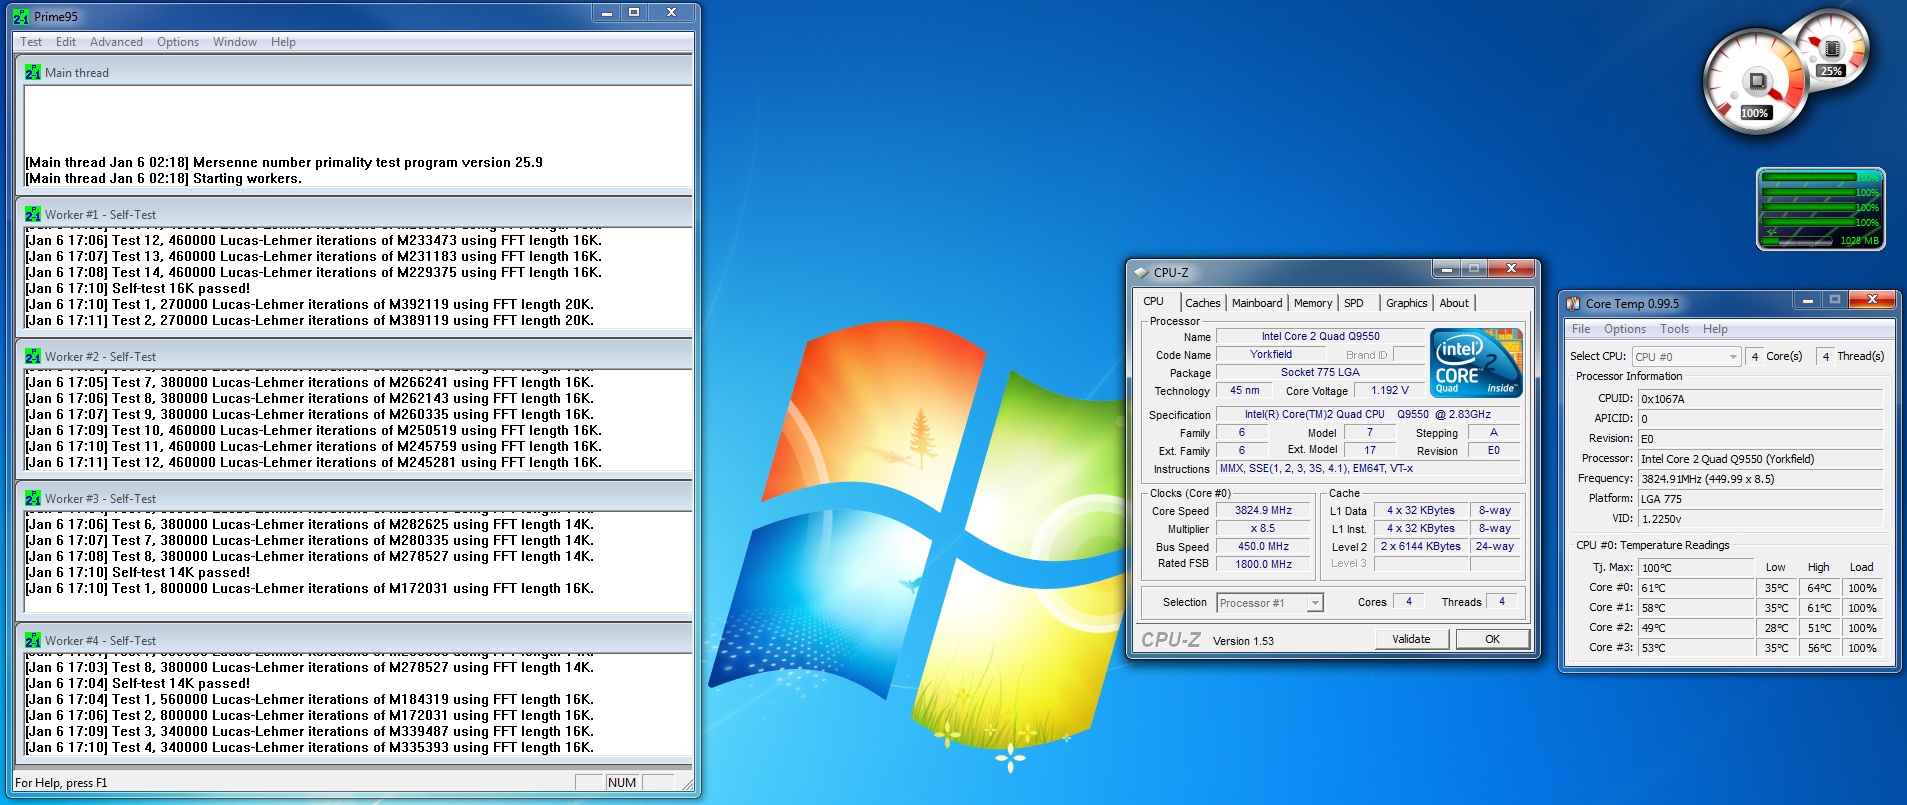The image size is (1907, 805).
Task: Switch to the Mainboard tab in CPU-Z
Action: tap(1257, 303)
